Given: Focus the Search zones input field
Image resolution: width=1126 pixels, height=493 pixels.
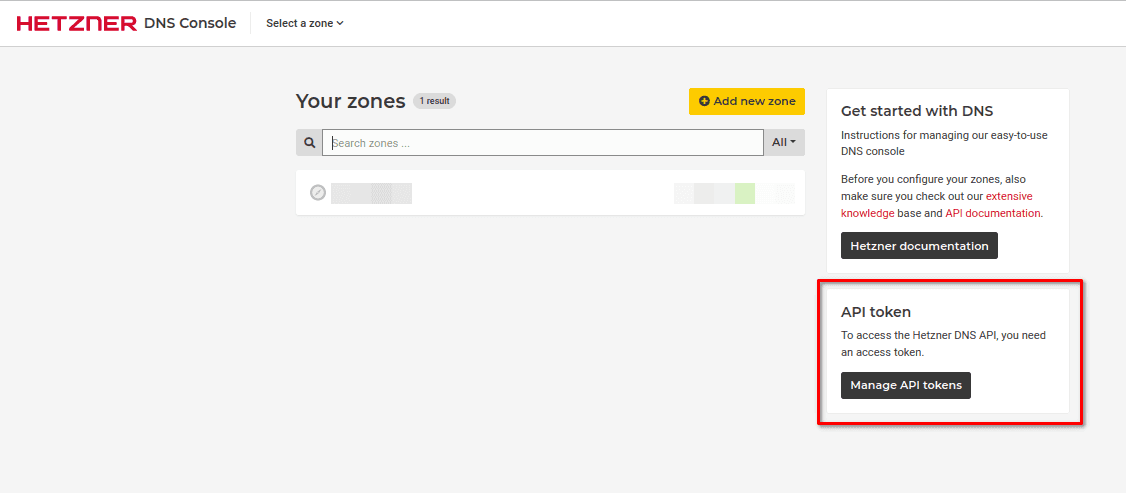Looking at the screenshot, I should 543,143.
